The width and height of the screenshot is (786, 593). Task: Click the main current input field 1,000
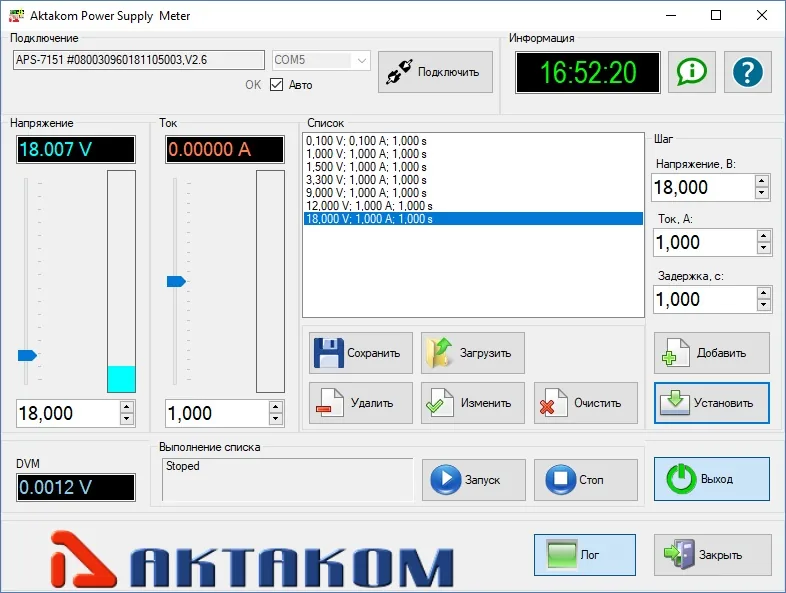point(217,414)
